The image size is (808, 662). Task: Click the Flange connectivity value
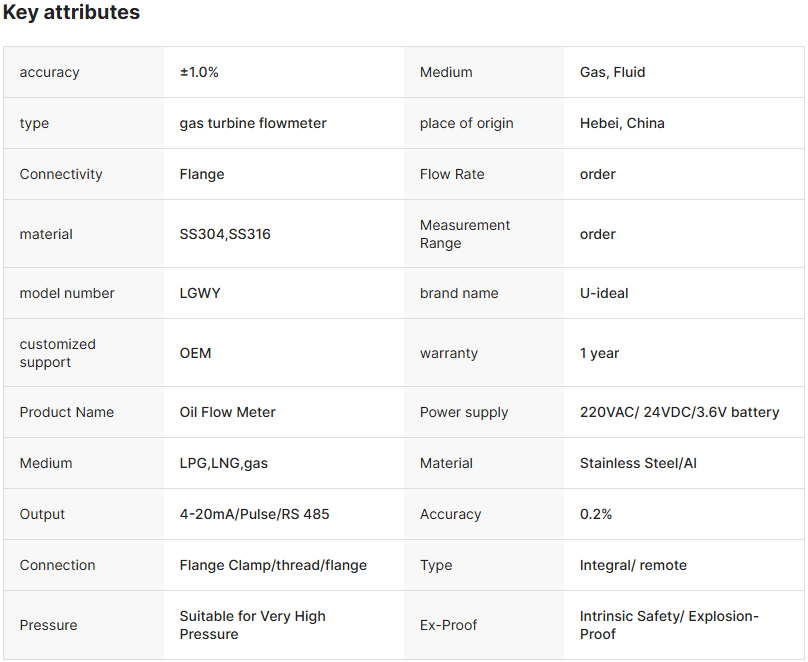tap(202, 174)
